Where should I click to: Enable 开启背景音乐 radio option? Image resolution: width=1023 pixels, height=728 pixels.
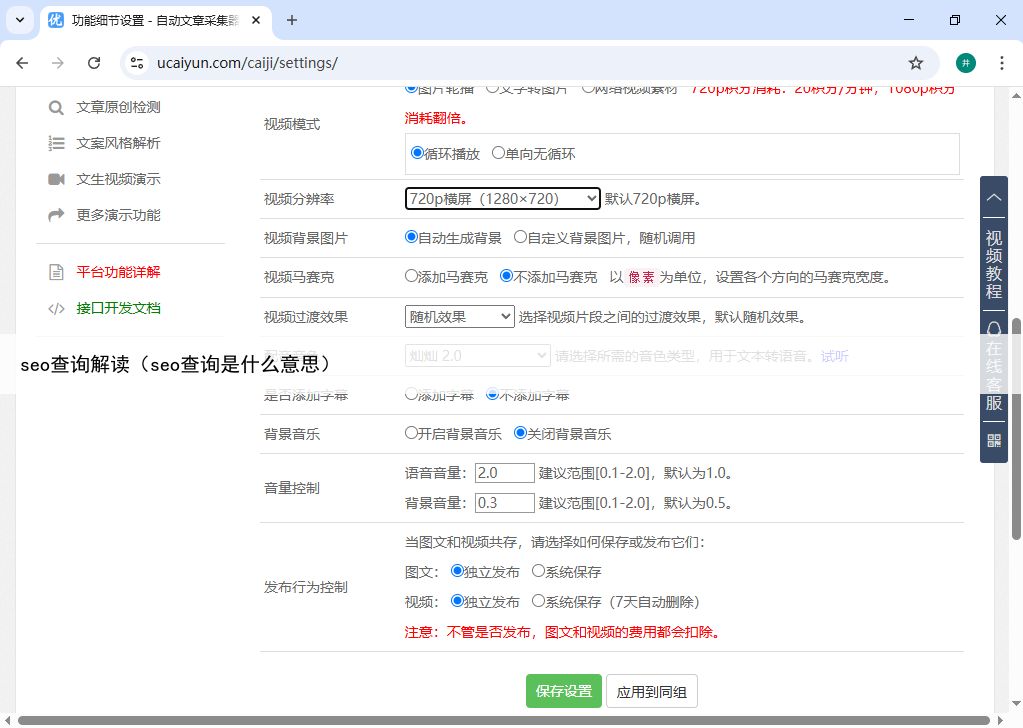click(x=411, y=434)
